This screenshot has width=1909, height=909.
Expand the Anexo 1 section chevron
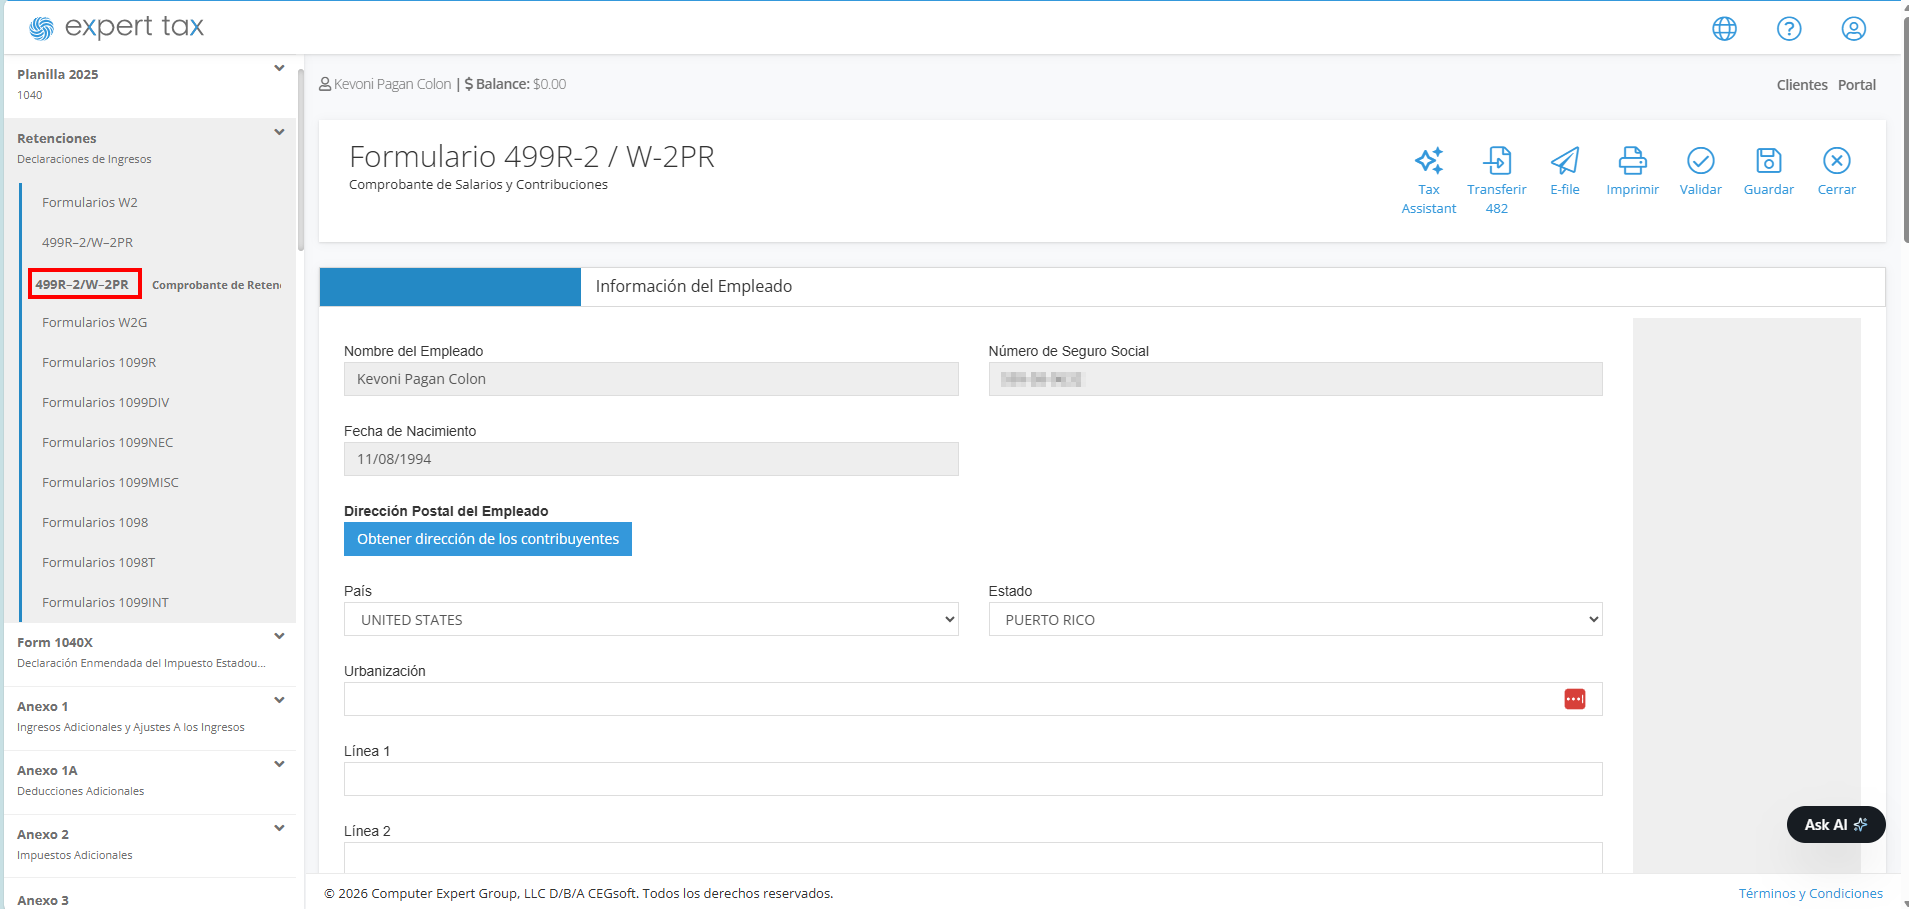click(x=279, y=701)
